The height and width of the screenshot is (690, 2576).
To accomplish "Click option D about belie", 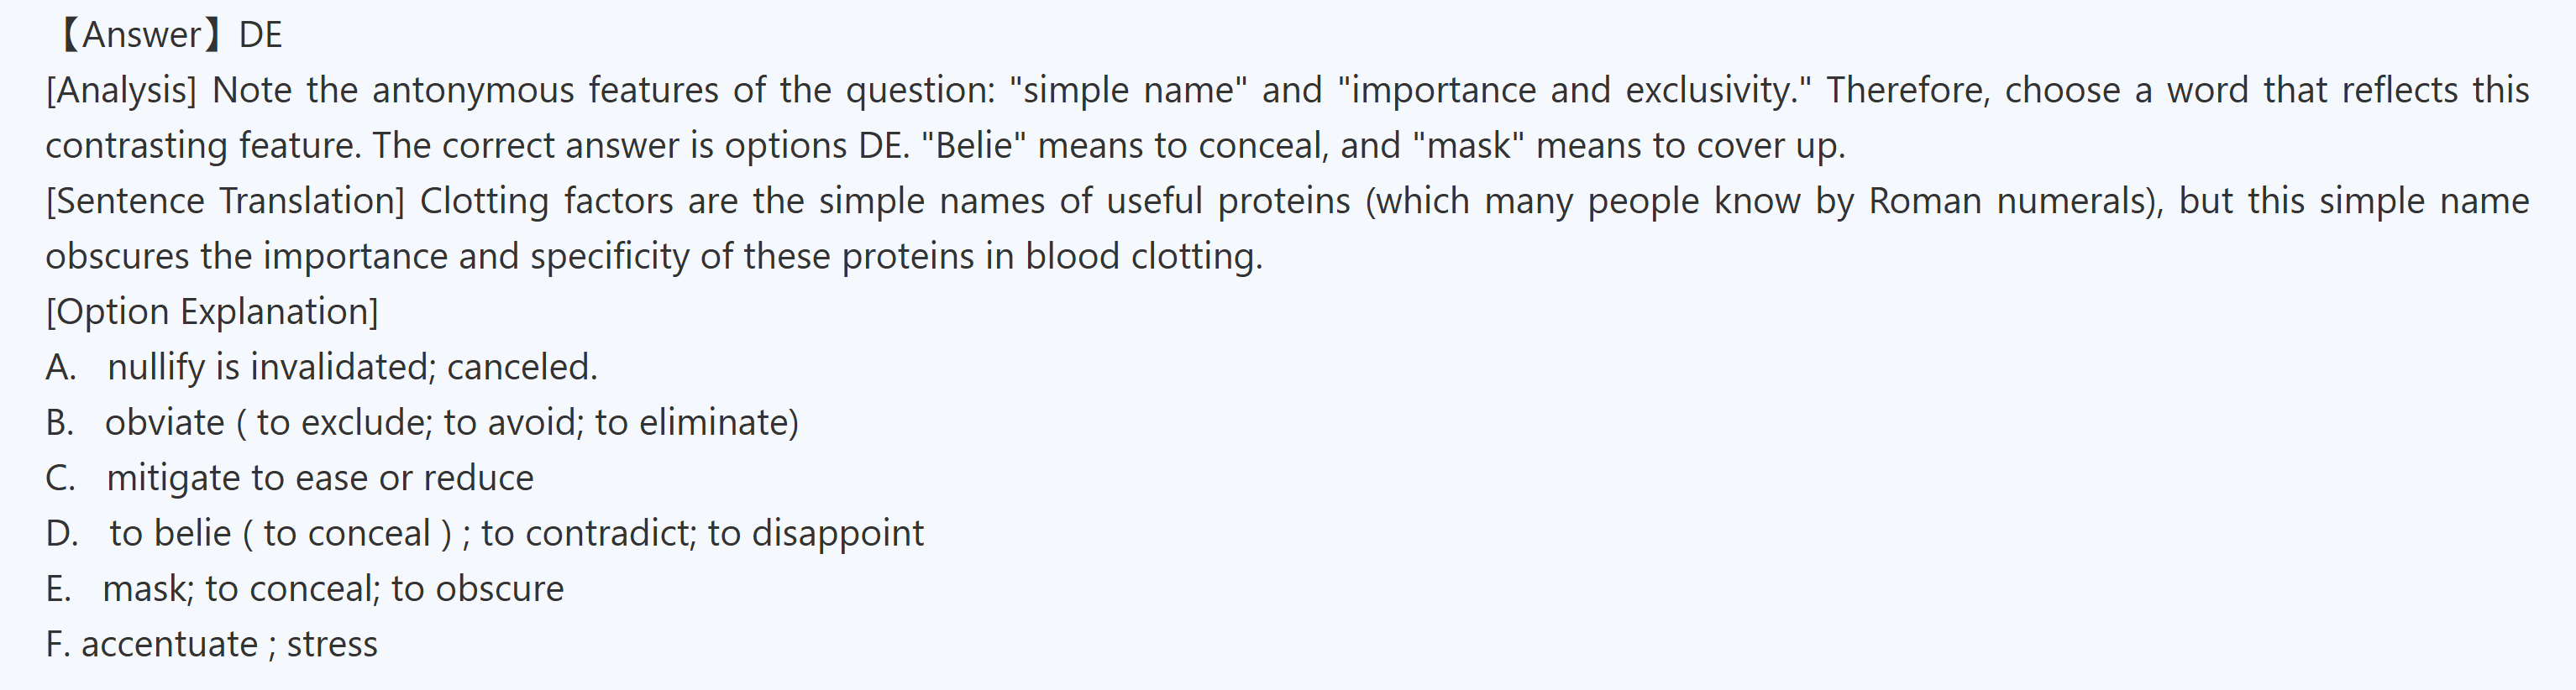I will 484,534.
